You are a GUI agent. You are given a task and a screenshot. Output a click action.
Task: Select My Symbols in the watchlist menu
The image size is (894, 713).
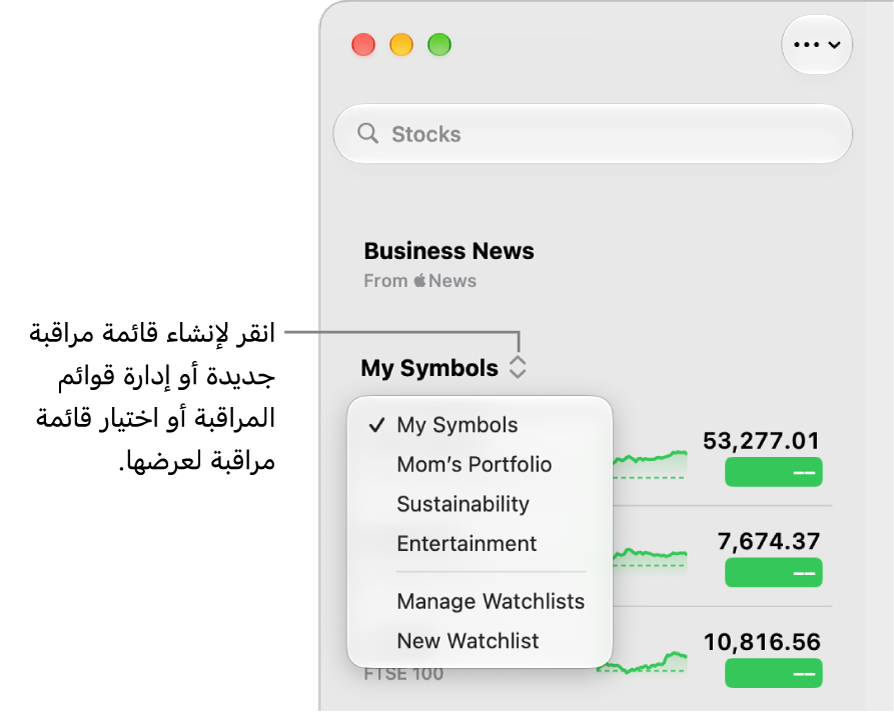(457, 425)
